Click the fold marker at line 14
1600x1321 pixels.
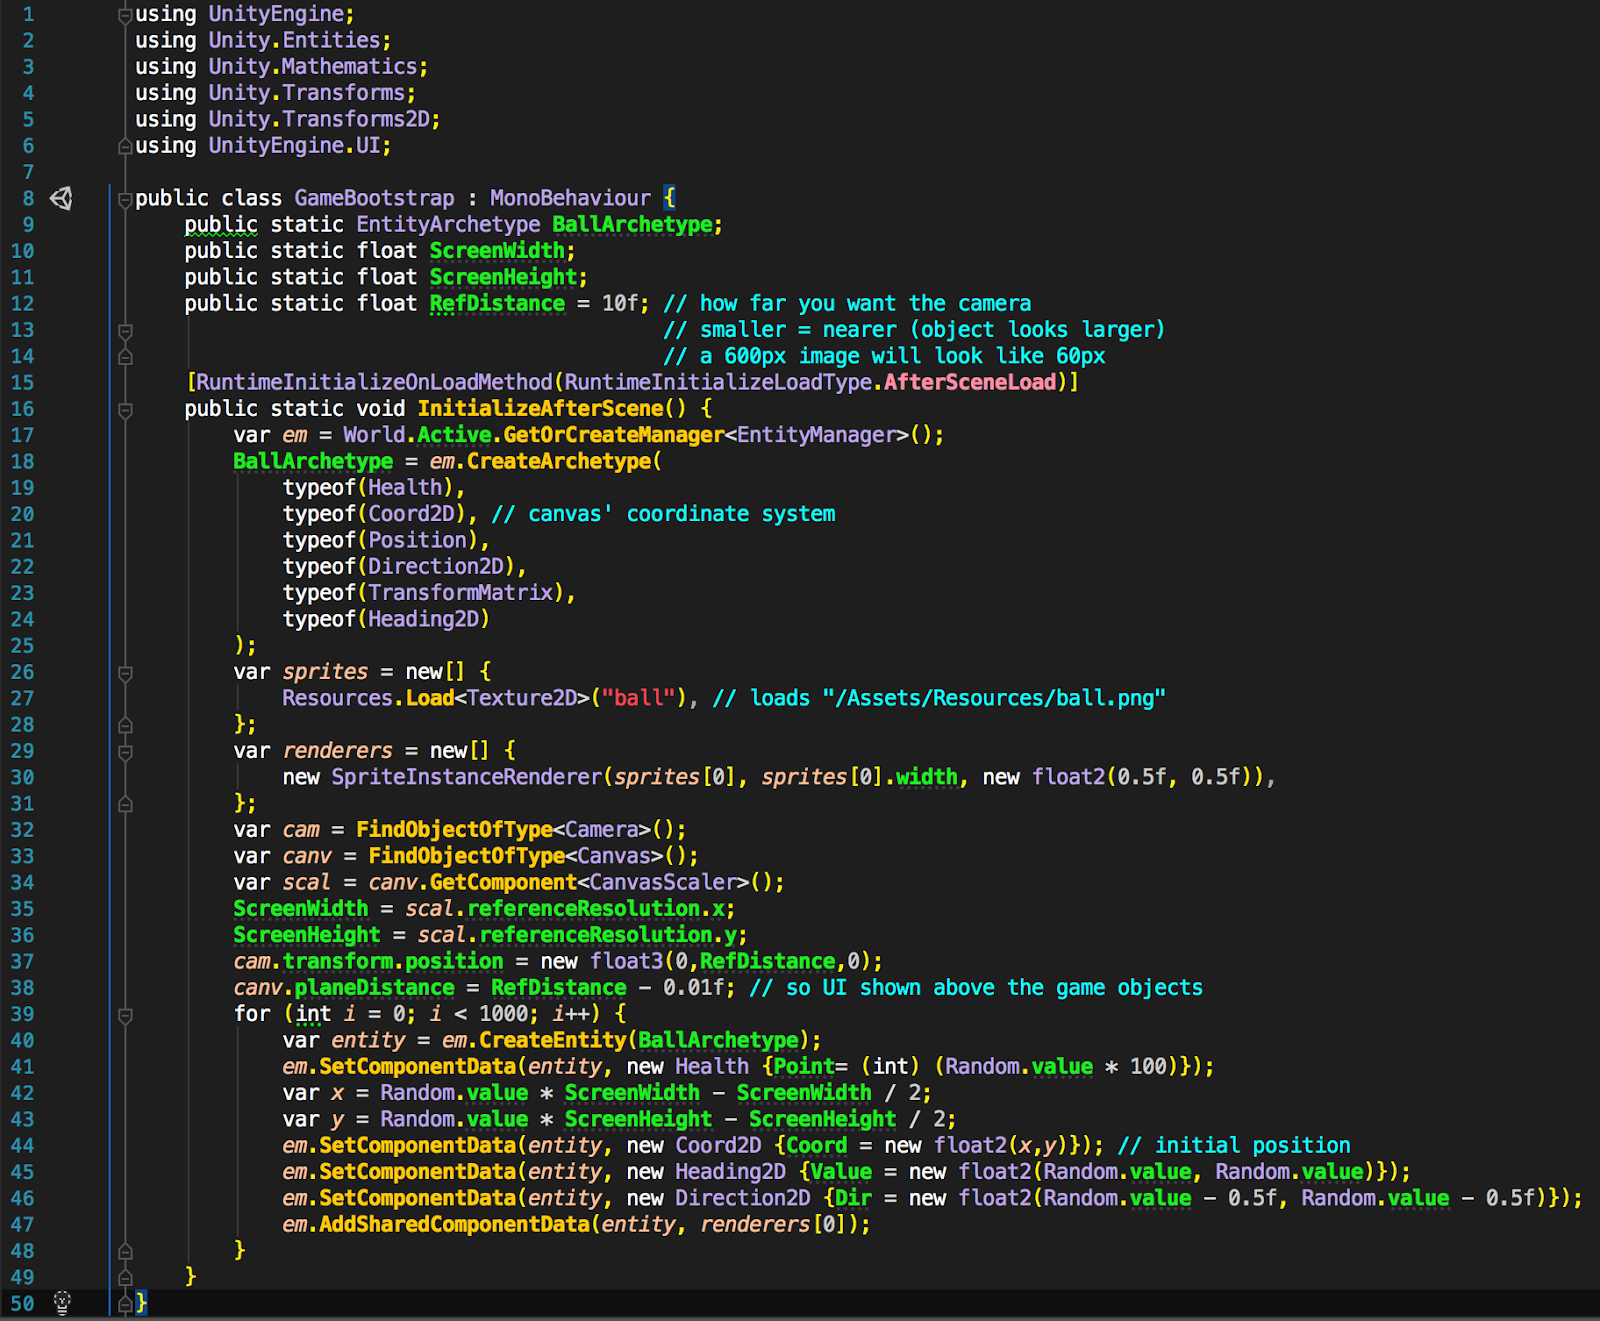123,355
